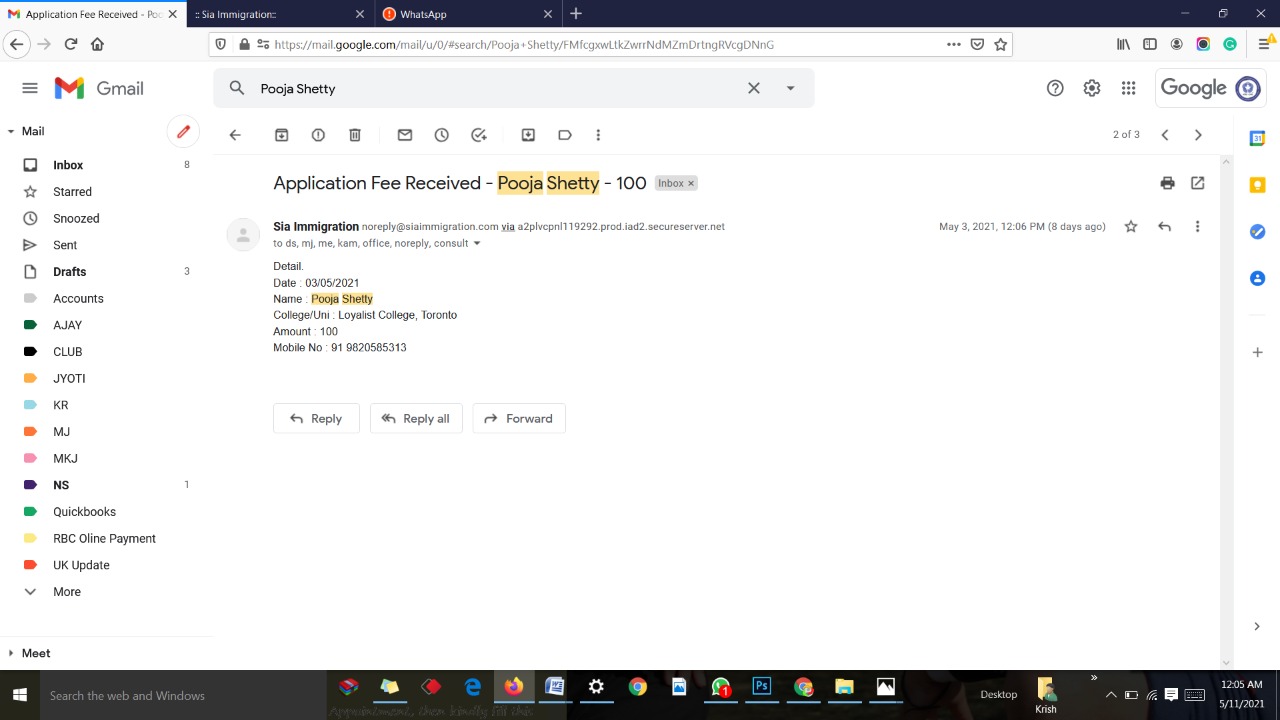The image size is (1280, 720).
Task: Open message More menu beside reply arrow
Action: (x=1197, y=227)
